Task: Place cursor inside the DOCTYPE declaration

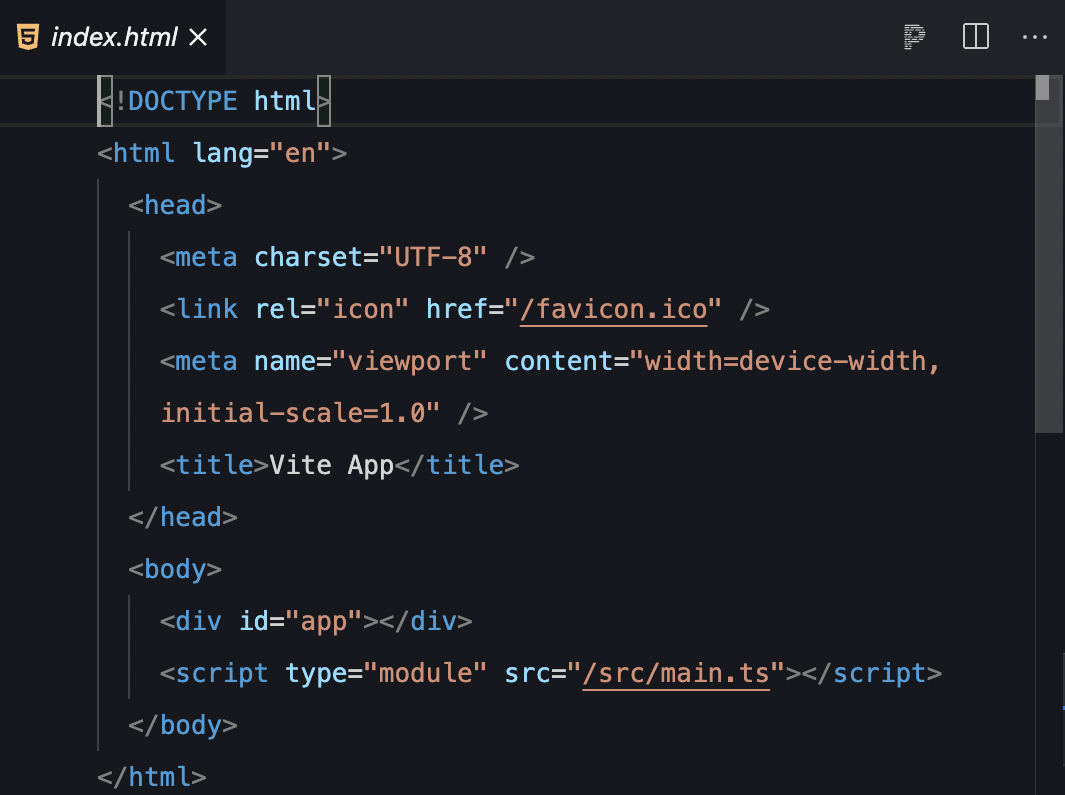Action: point(210,100)
